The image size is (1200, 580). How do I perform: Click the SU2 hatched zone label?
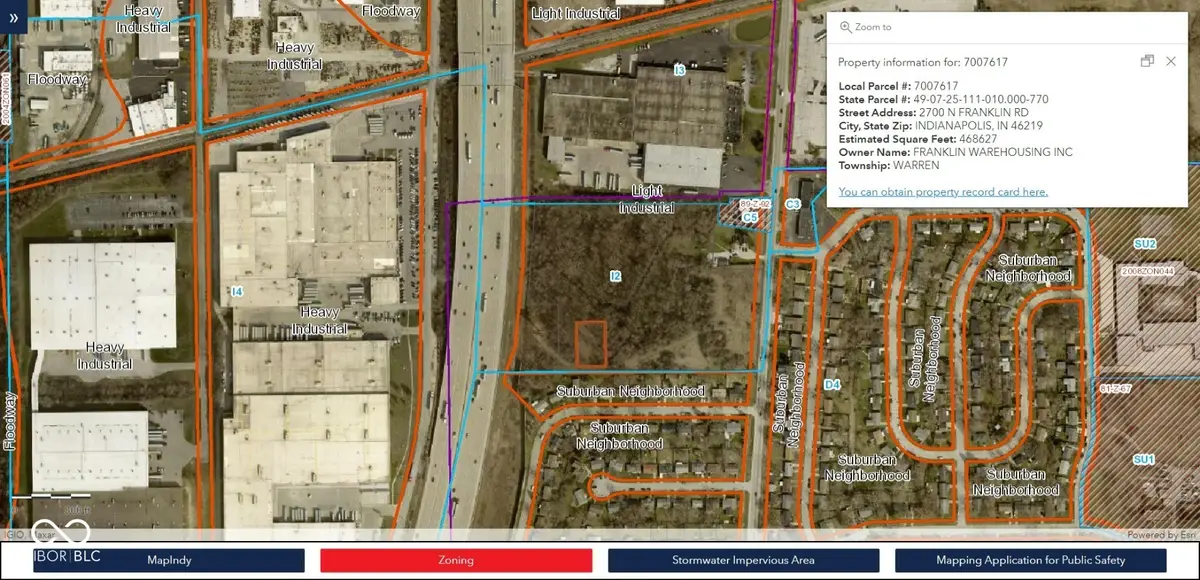tap(1144, 244)
